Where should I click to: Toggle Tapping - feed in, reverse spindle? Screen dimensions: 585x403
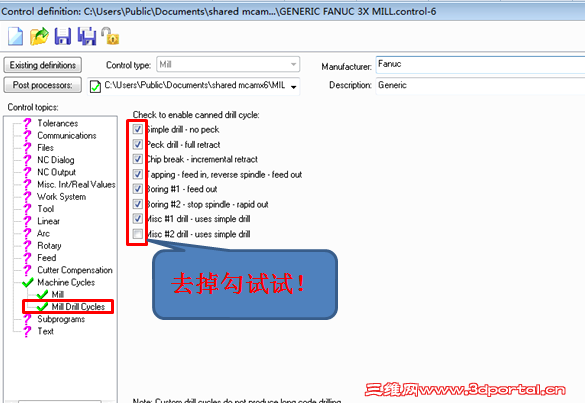(138, 174)
